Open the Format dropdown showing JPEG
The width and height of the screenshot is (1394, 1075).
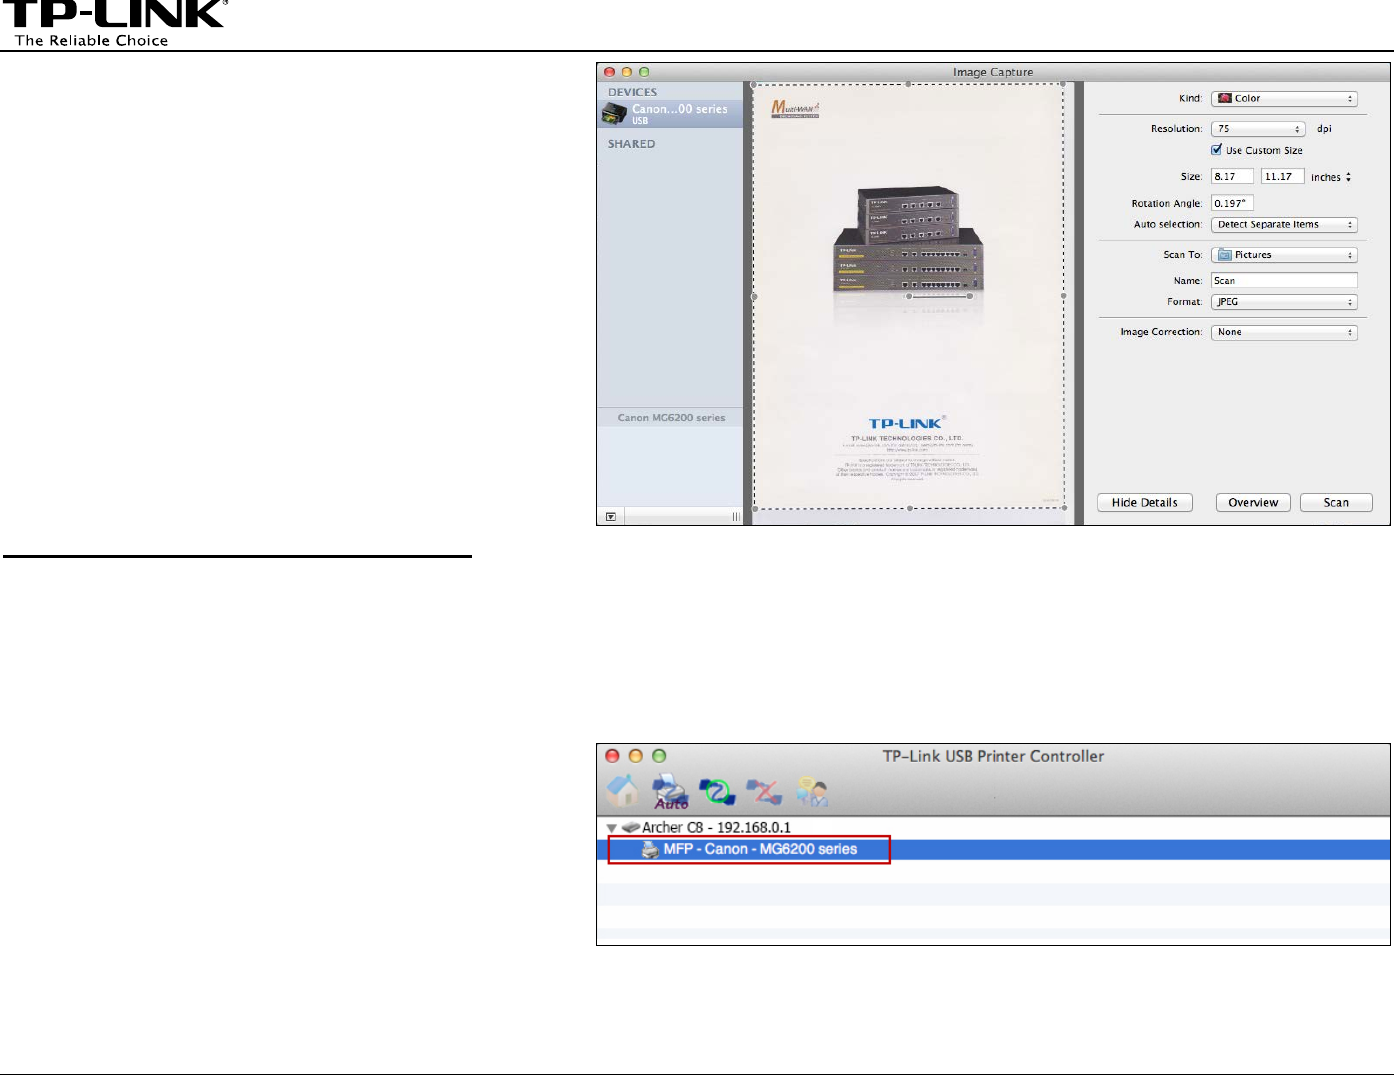pos(1284,302)
